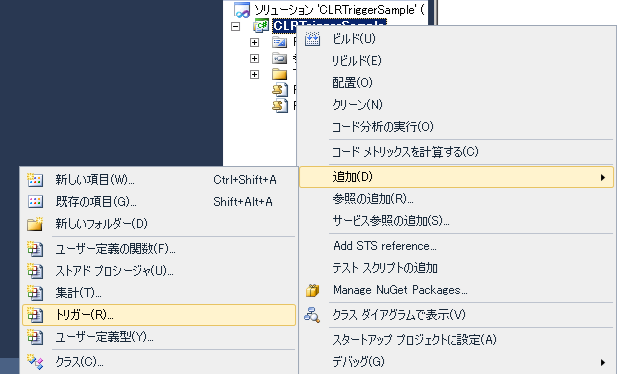The image size is (617, 374).
Task: Click the solution icon for 'CLRTriggerSample'
Action: point(242,10)
